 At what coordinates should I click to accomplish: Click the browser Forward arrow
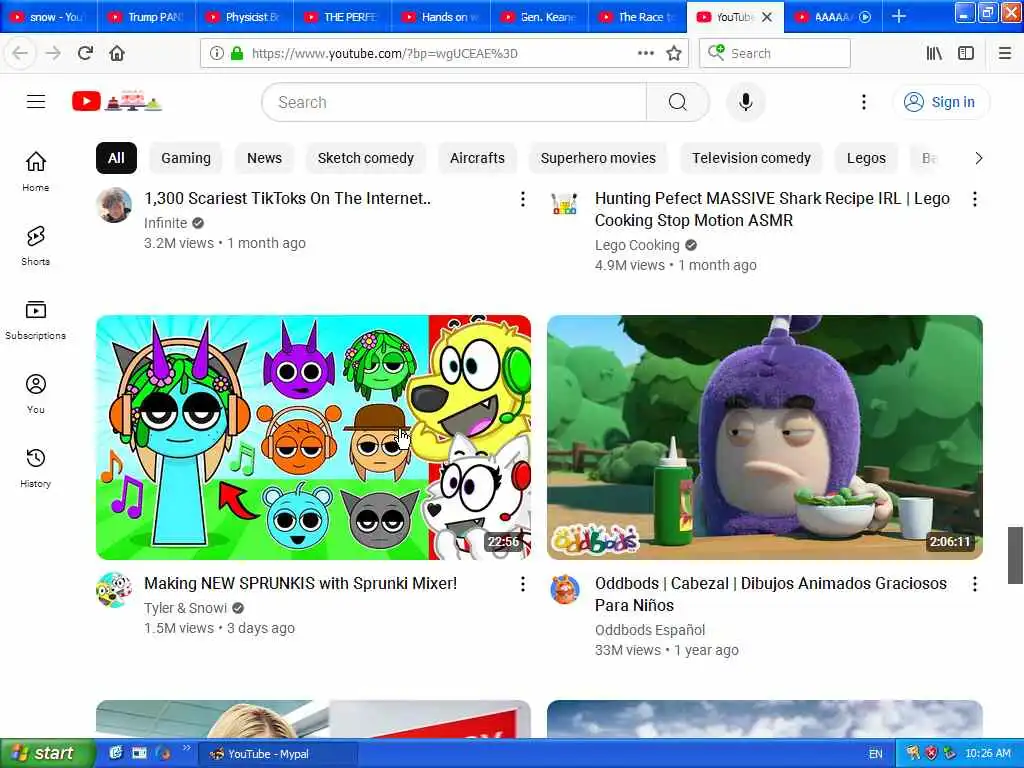point(53,53)
